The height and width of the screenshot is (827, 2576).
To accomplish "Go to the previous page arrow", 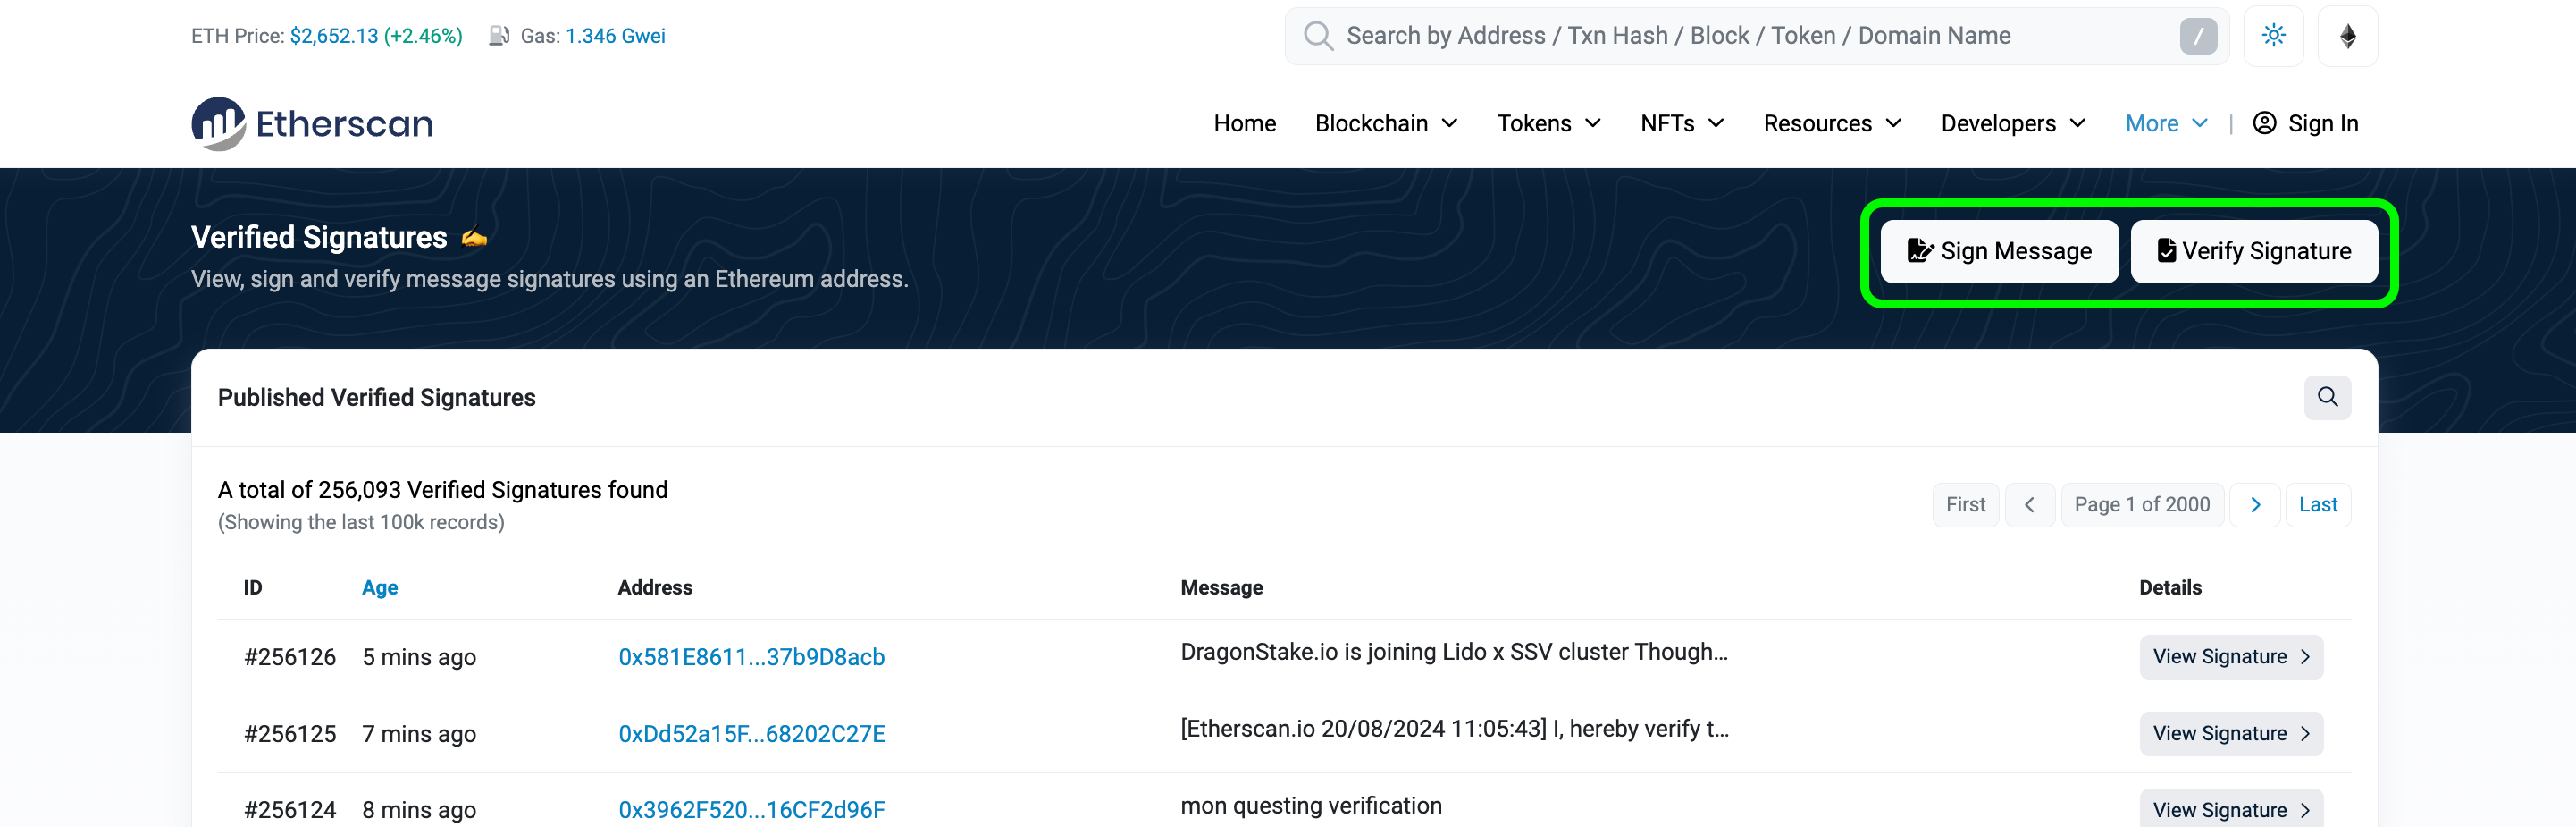I will click(2028, 505).
